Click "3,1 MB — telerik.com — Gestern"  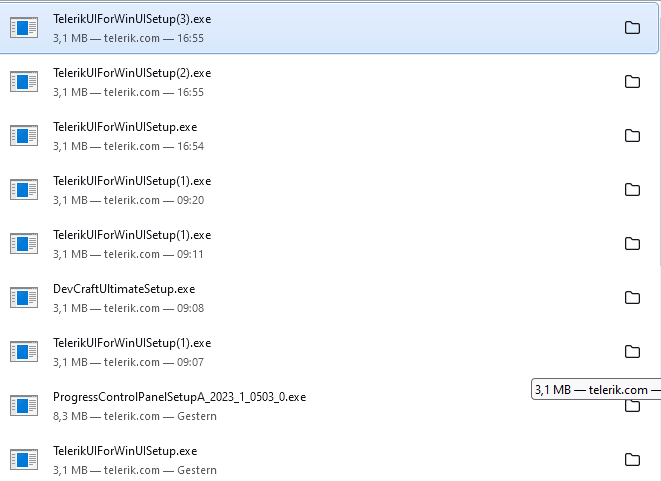coord(135,470)
